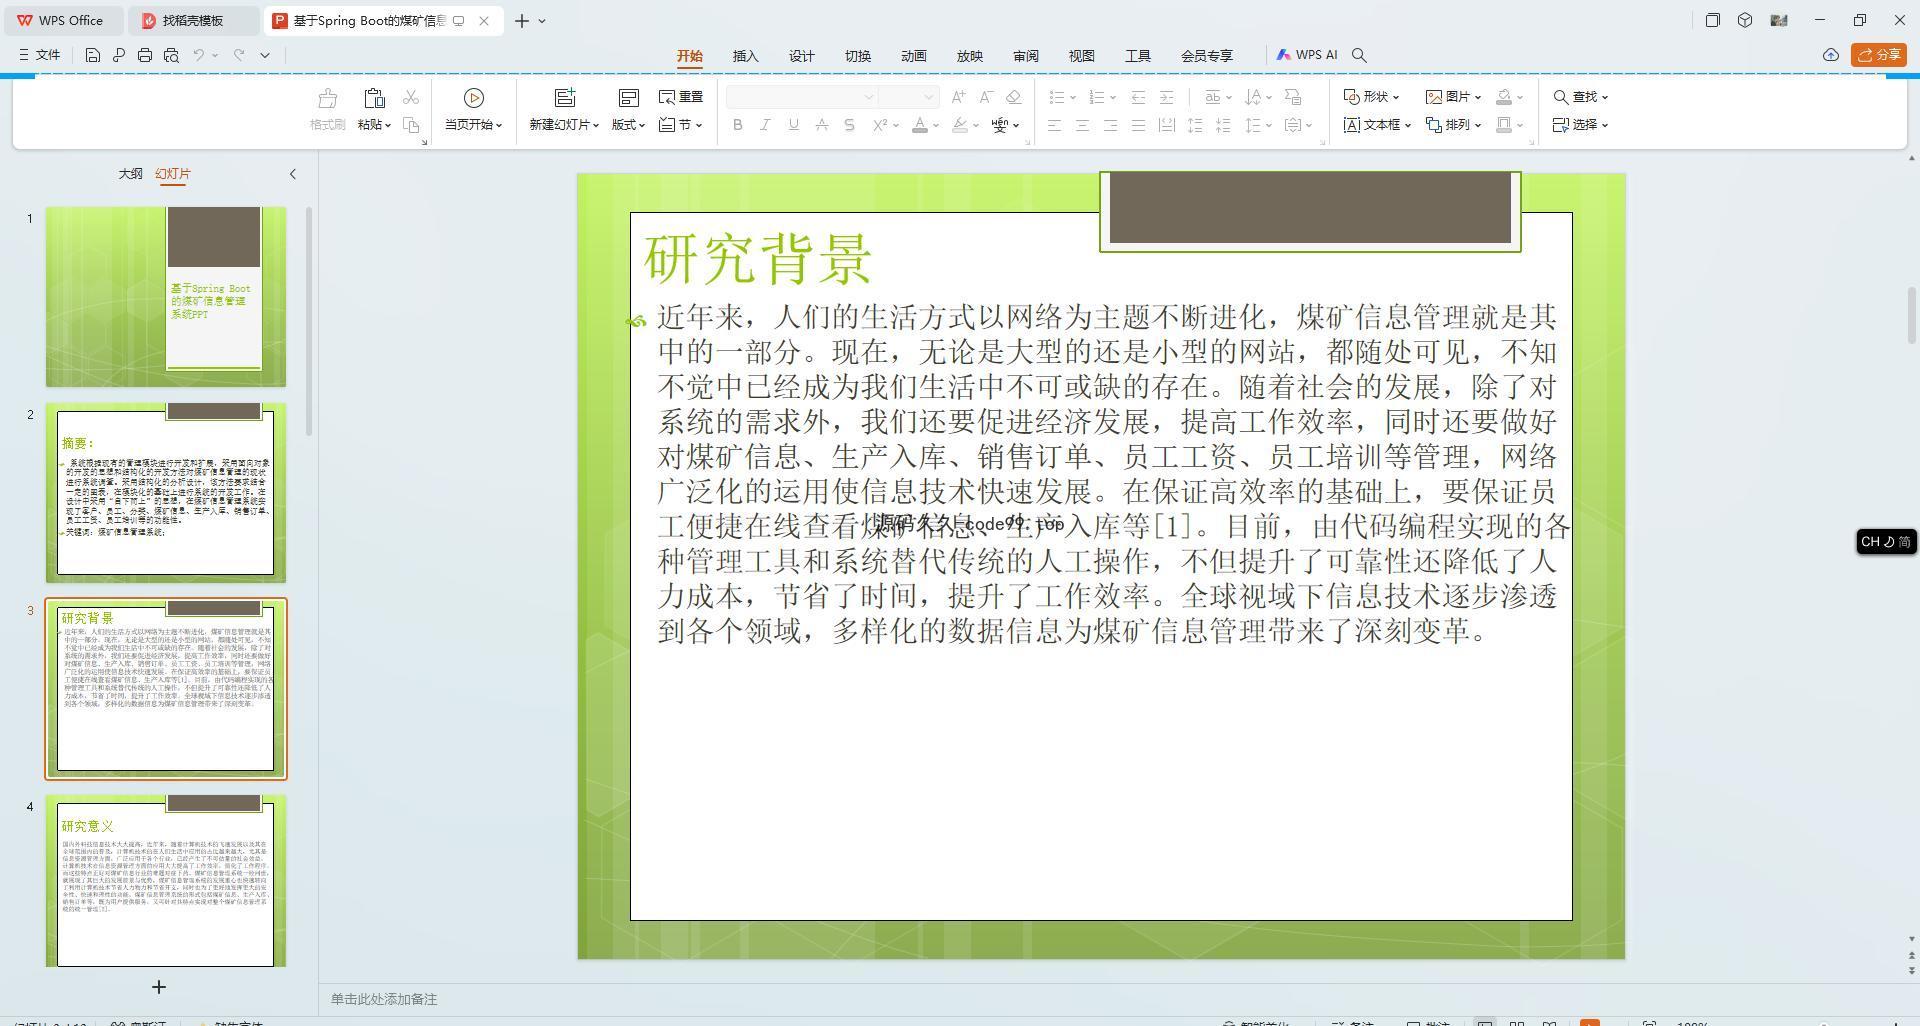Select slide 2 thumbnail 摘要
Image resolution: width=1920 pixels, height=1026 pixels.
[166, 493]
